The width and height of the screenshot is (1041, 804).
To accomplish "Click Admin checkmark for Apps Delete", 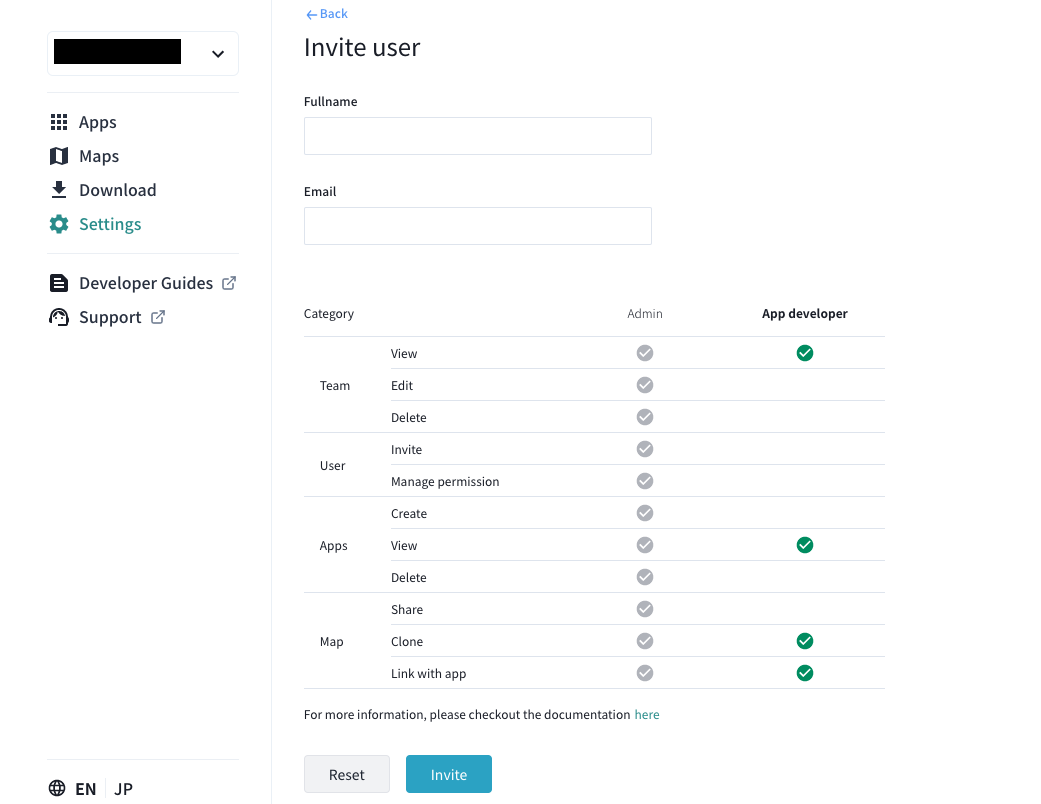I will [645, 577].
